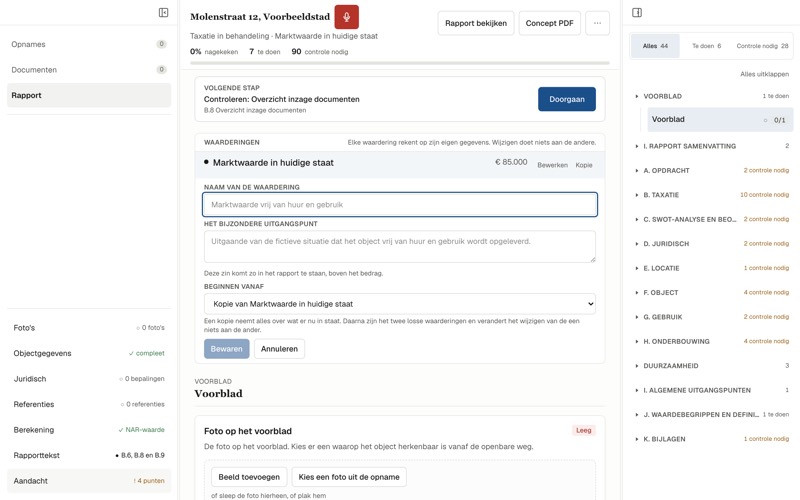Click the € 85.000 valuation amount

[x=511, y=163]
